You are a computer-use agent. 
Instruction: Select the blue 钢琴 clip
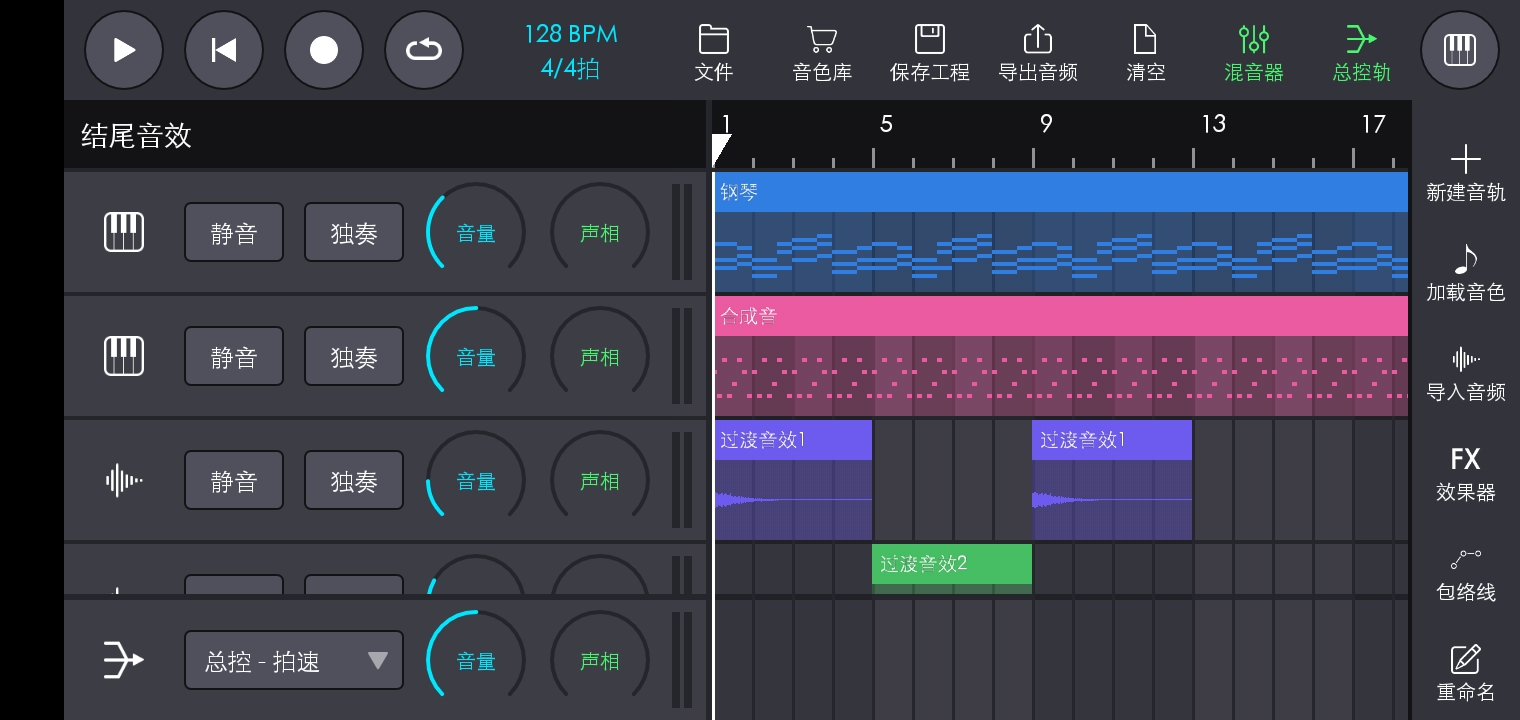coord(1061,232)
